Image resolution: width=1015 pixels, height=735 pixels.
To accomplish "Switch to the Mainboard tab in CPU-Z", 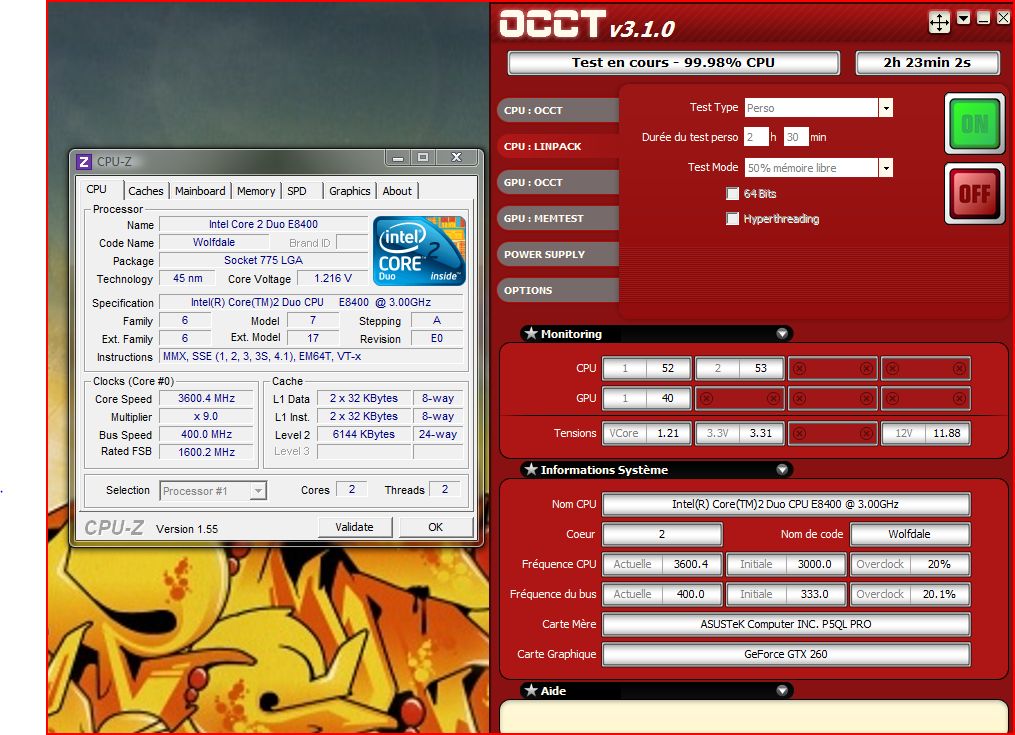I will coord(200,191).
